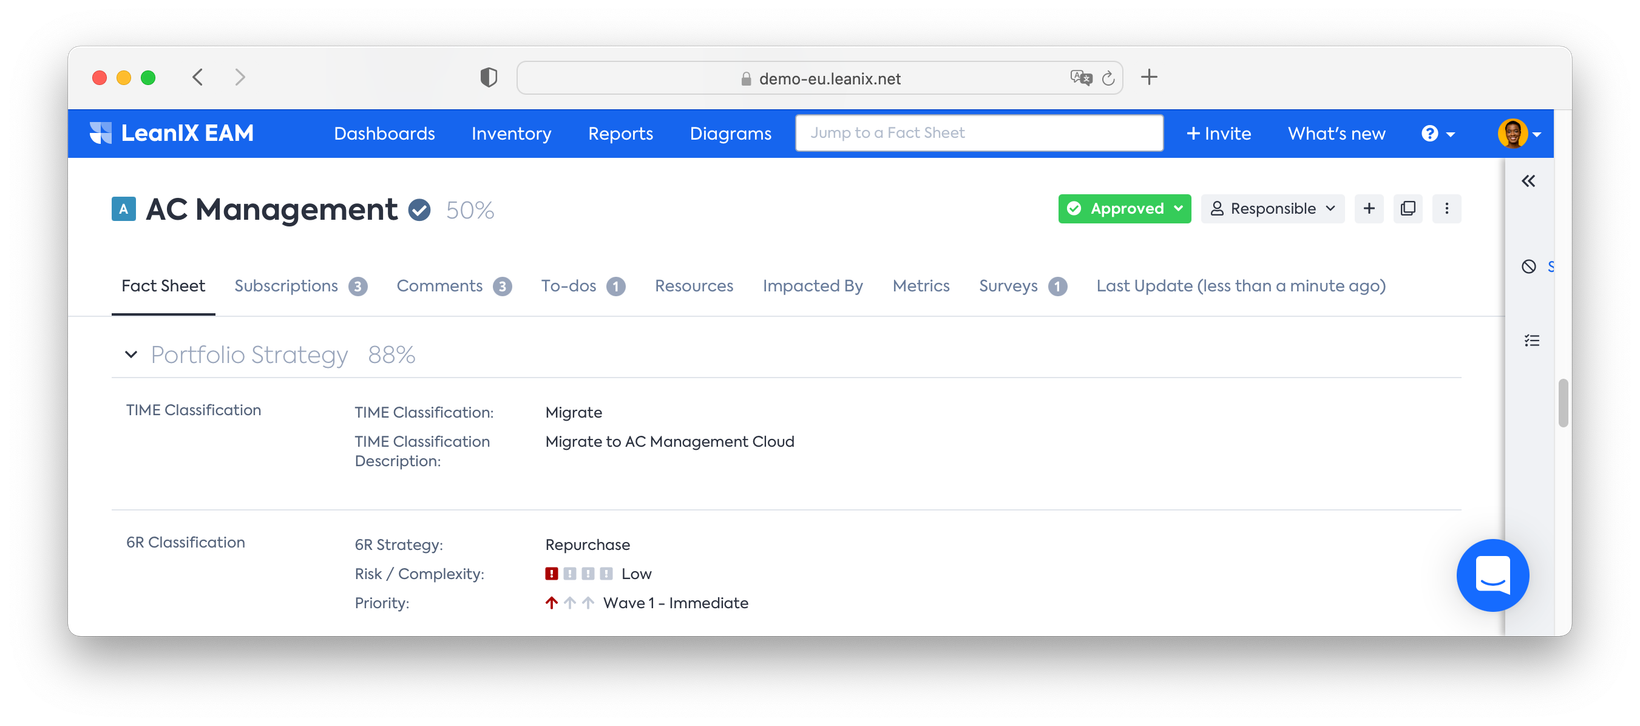Open the more options vertical dots menu
Viewport: 1640px width, 726px height.
tap(1447, 208)
